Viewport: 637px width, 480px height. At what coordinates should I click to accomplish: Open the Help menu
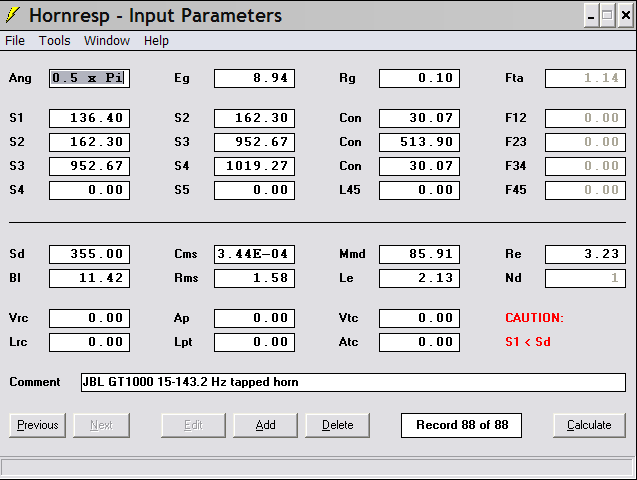(156, 41)
